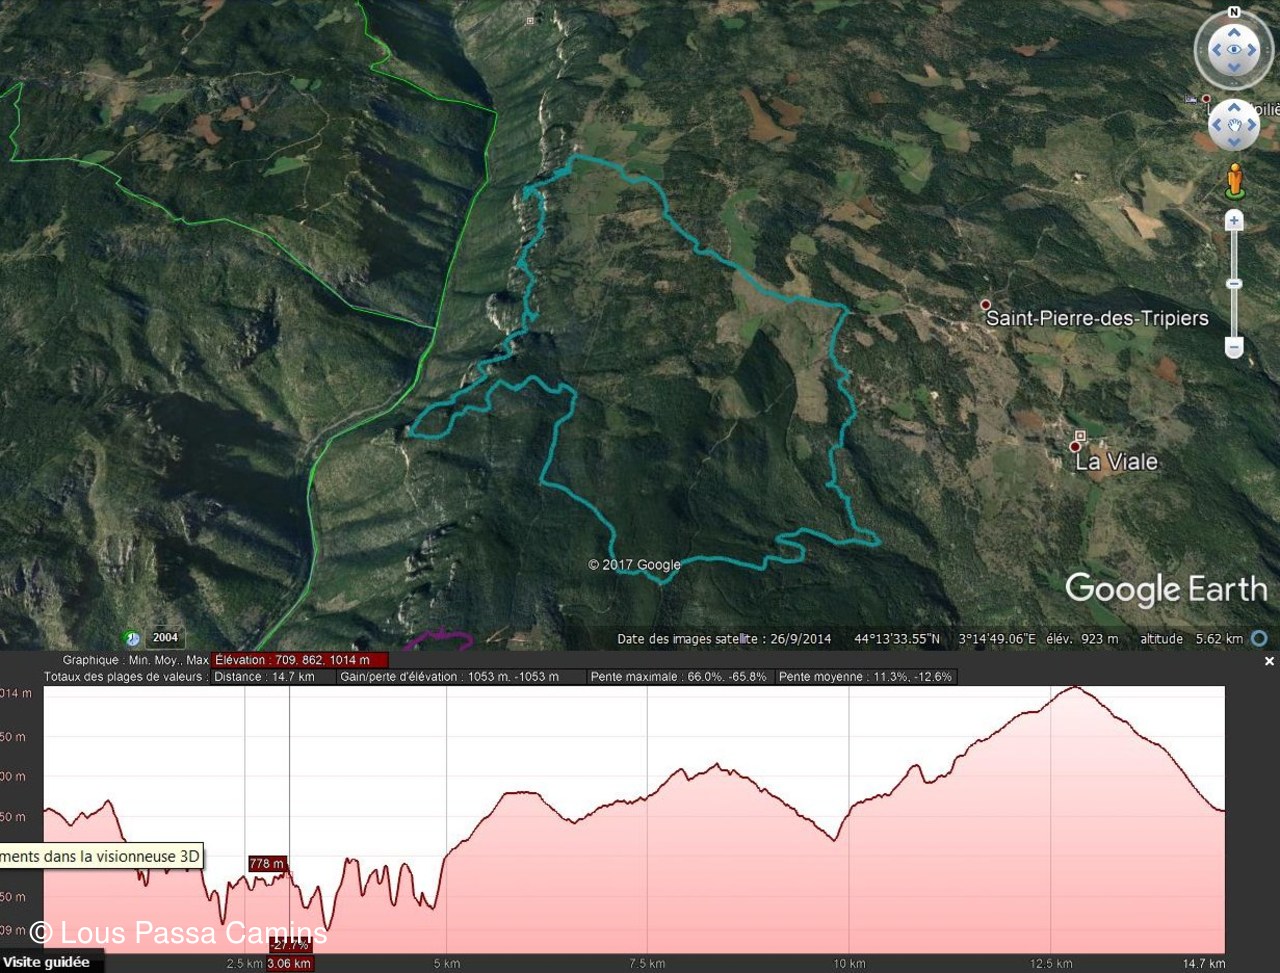This screenshot has height=973, width=1280.
Task: Click the North indicator on the compass
Action: click(x=1233, y=13)
